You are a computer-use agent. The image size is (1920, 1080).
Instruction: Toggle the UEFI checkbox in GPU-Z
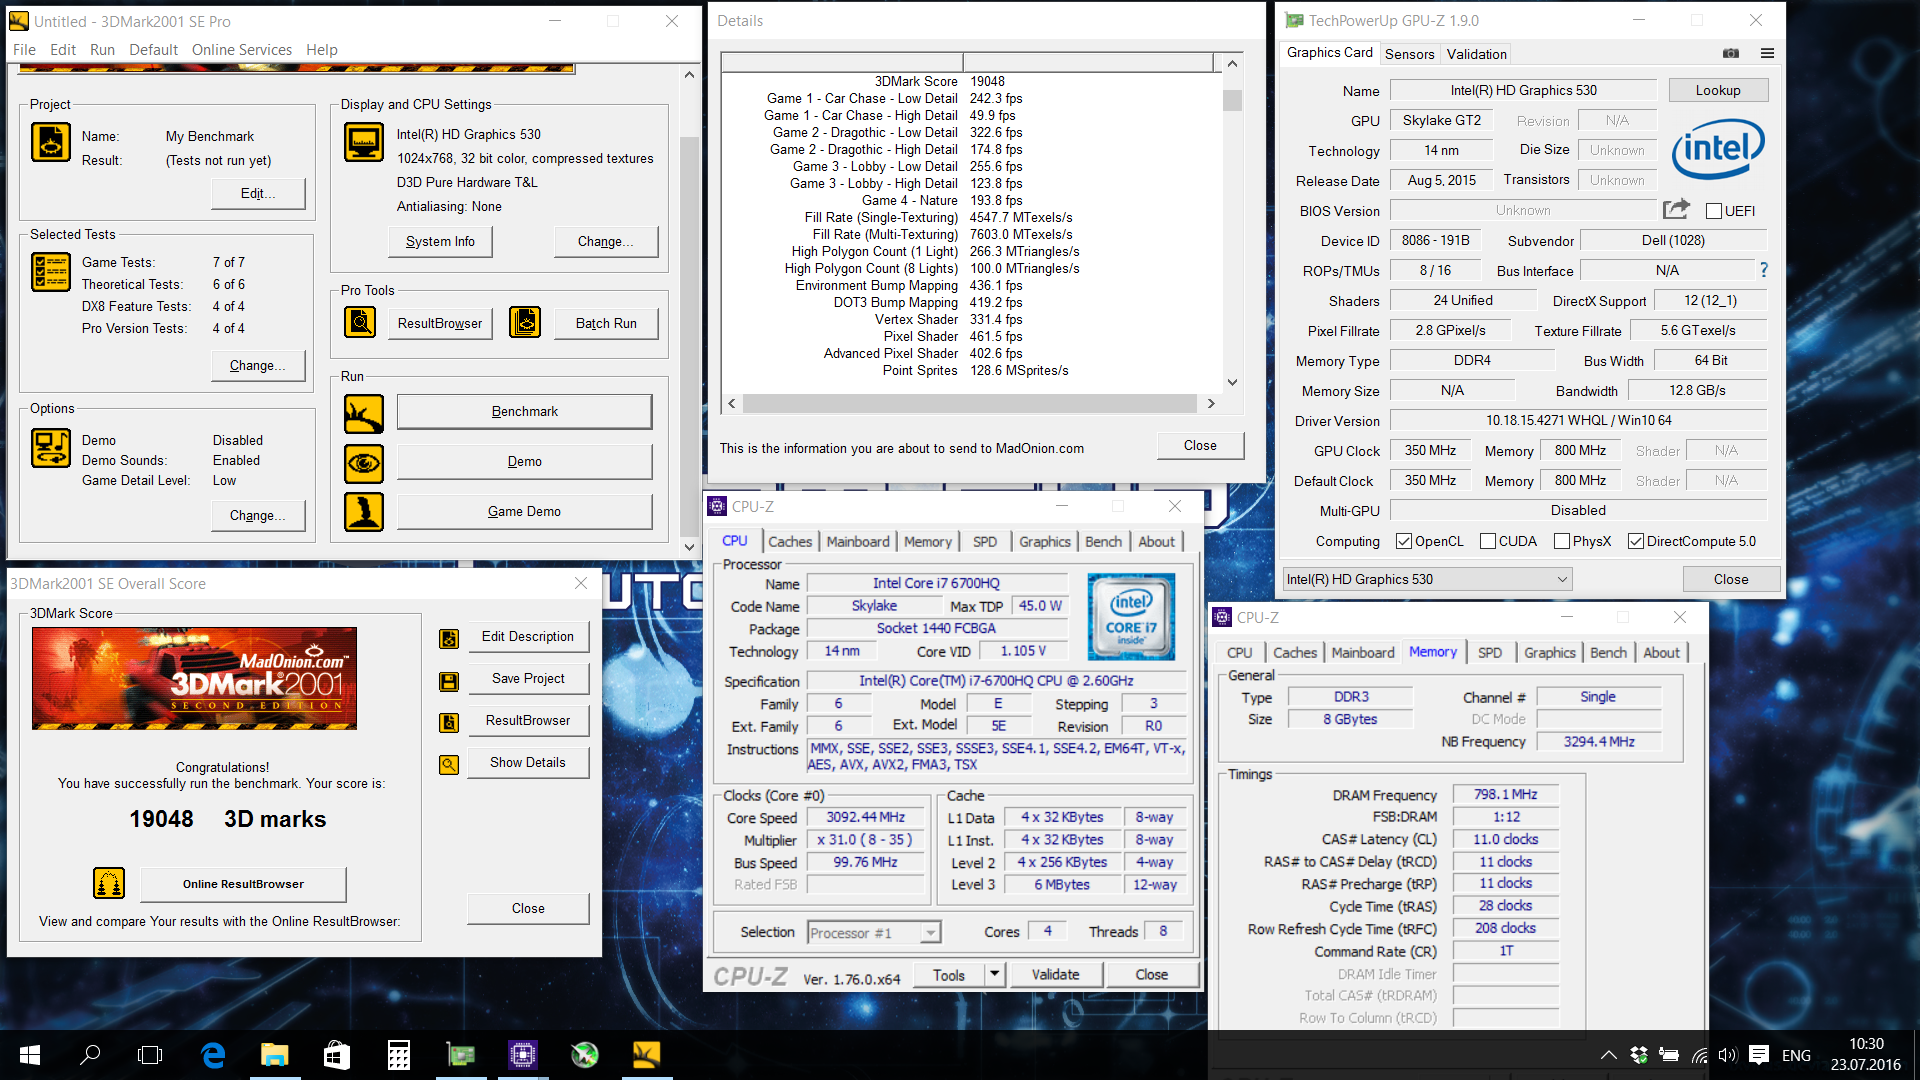pos(1714,211)
